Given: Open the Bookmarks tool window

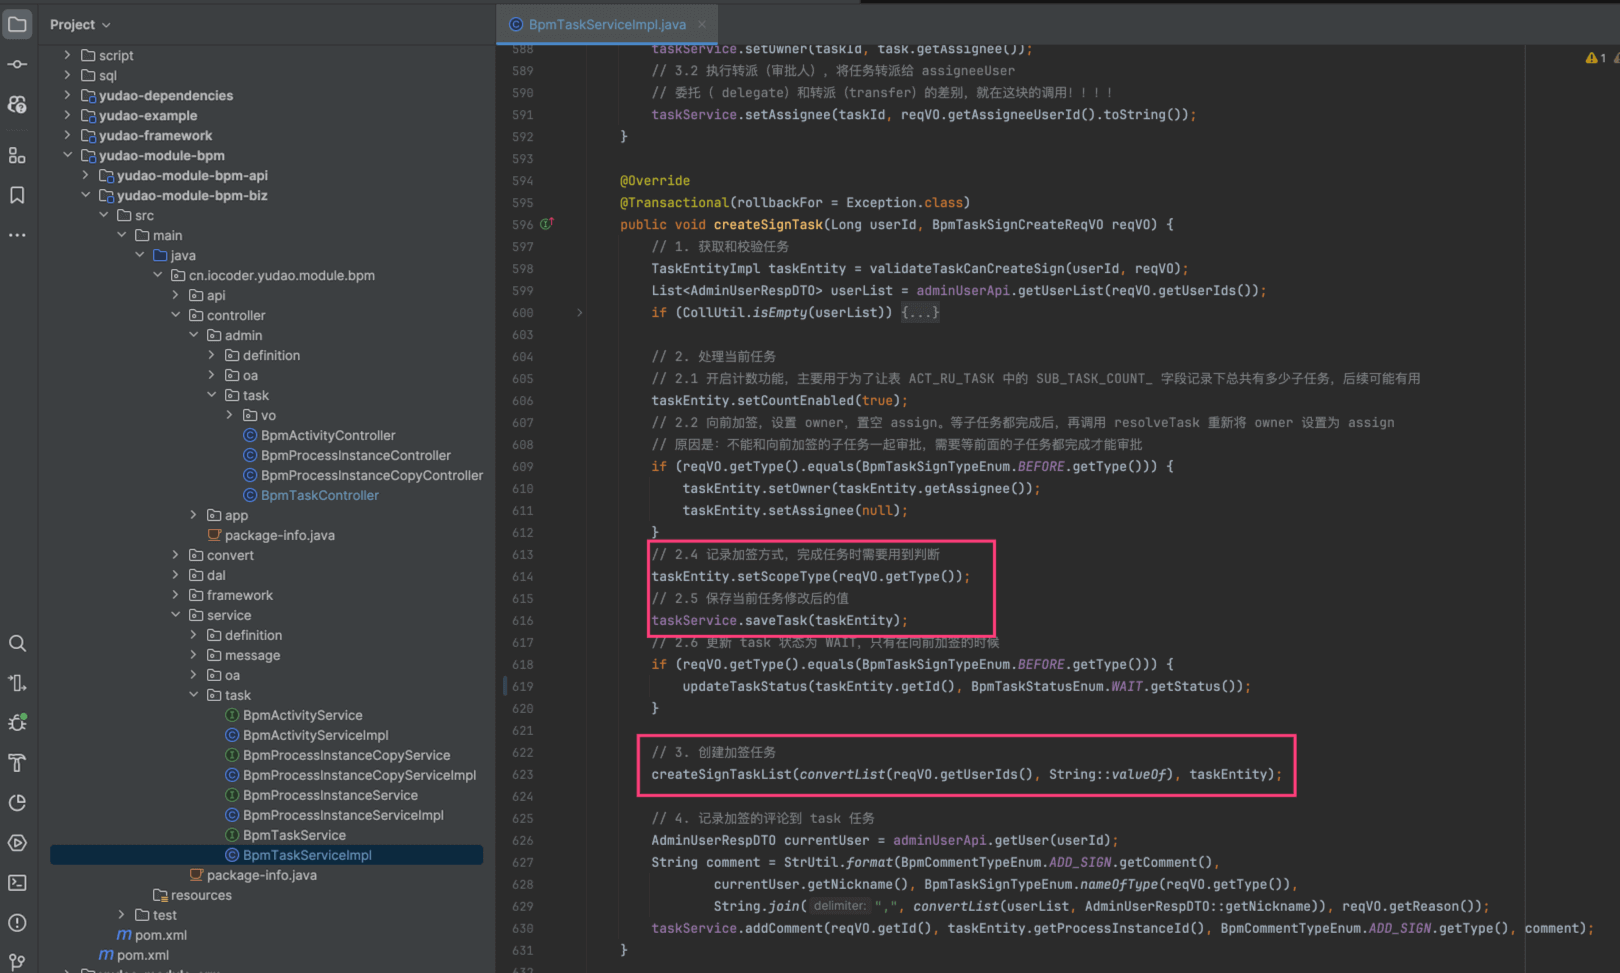Looking at the screenshot, I should (17, 195).
